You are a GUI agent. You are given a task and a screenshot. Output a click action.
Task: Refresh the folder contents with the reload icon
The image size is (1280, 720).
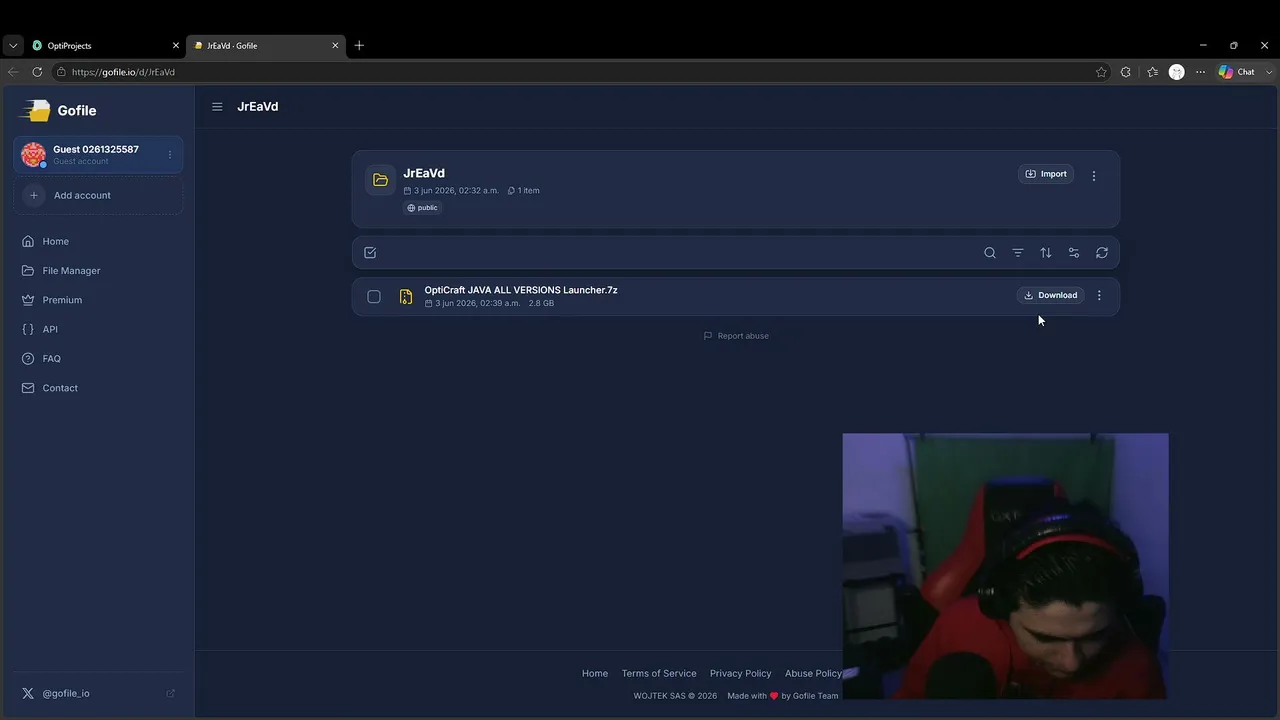point(1102,253)
